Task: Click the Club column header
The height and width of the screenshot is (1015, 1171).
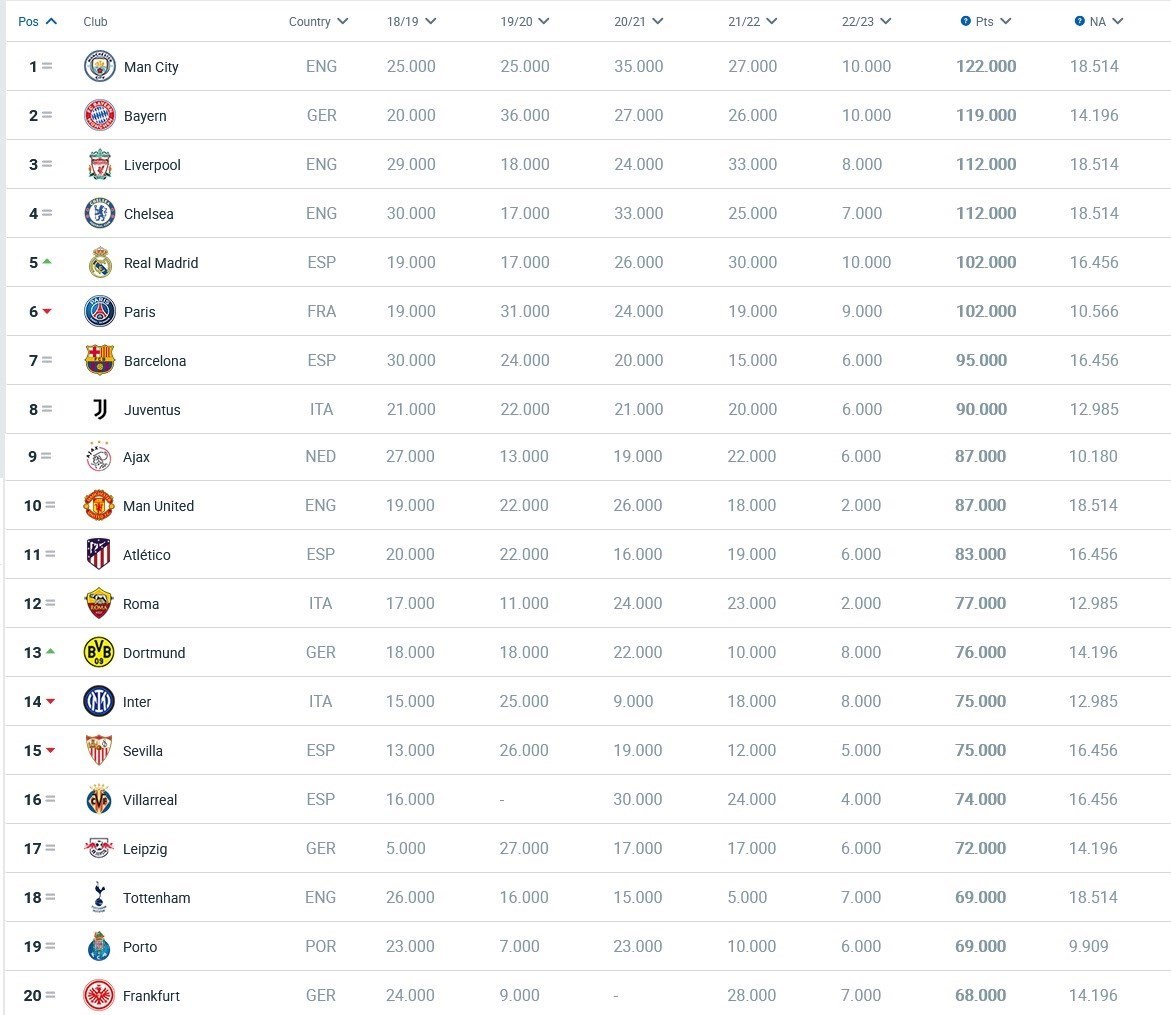Action: click(x=95, y=22)
